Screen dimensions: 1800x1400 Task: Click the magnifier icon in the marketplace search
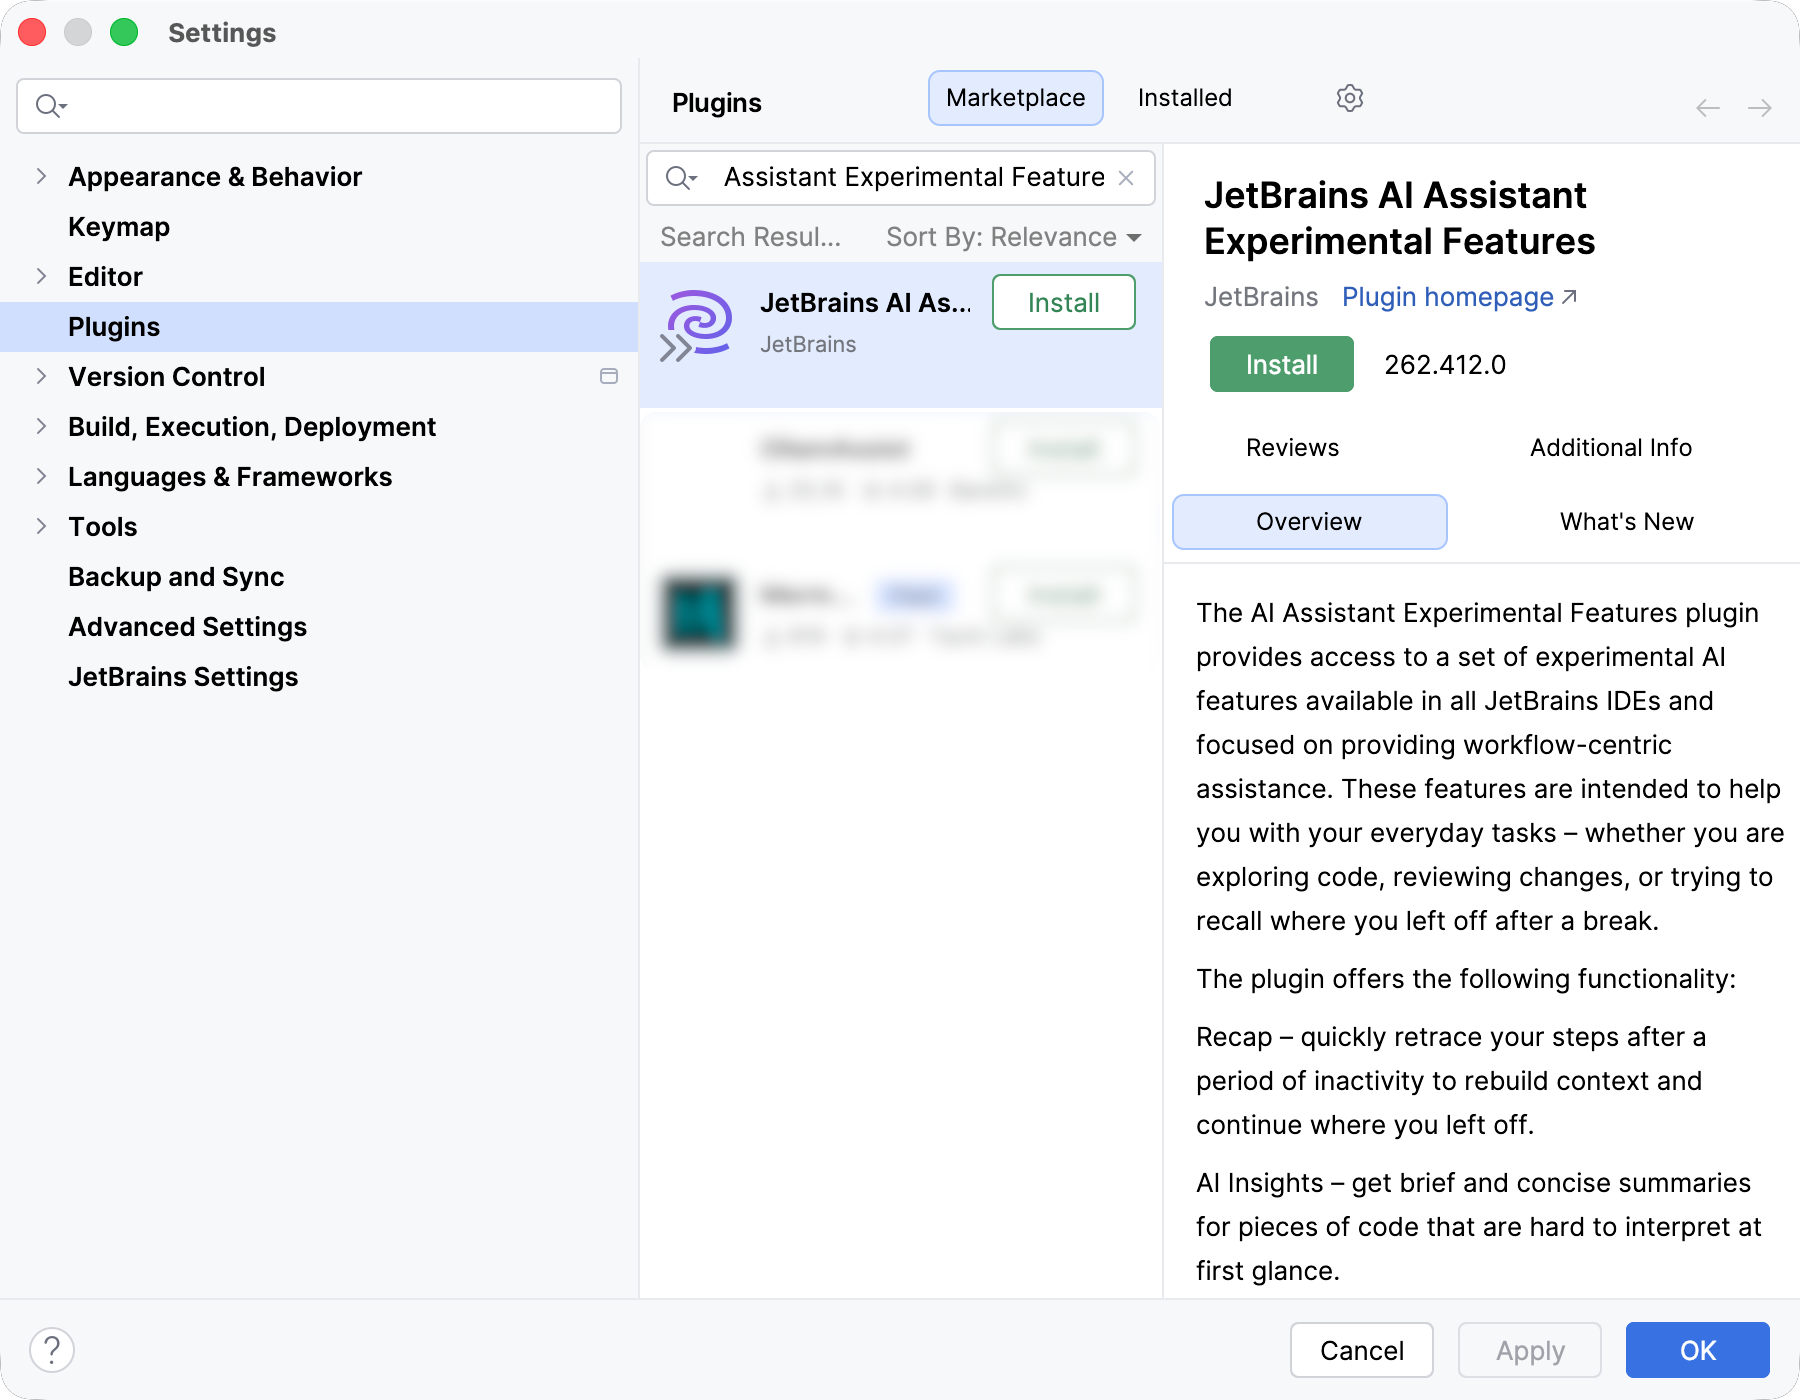[680, 177]
